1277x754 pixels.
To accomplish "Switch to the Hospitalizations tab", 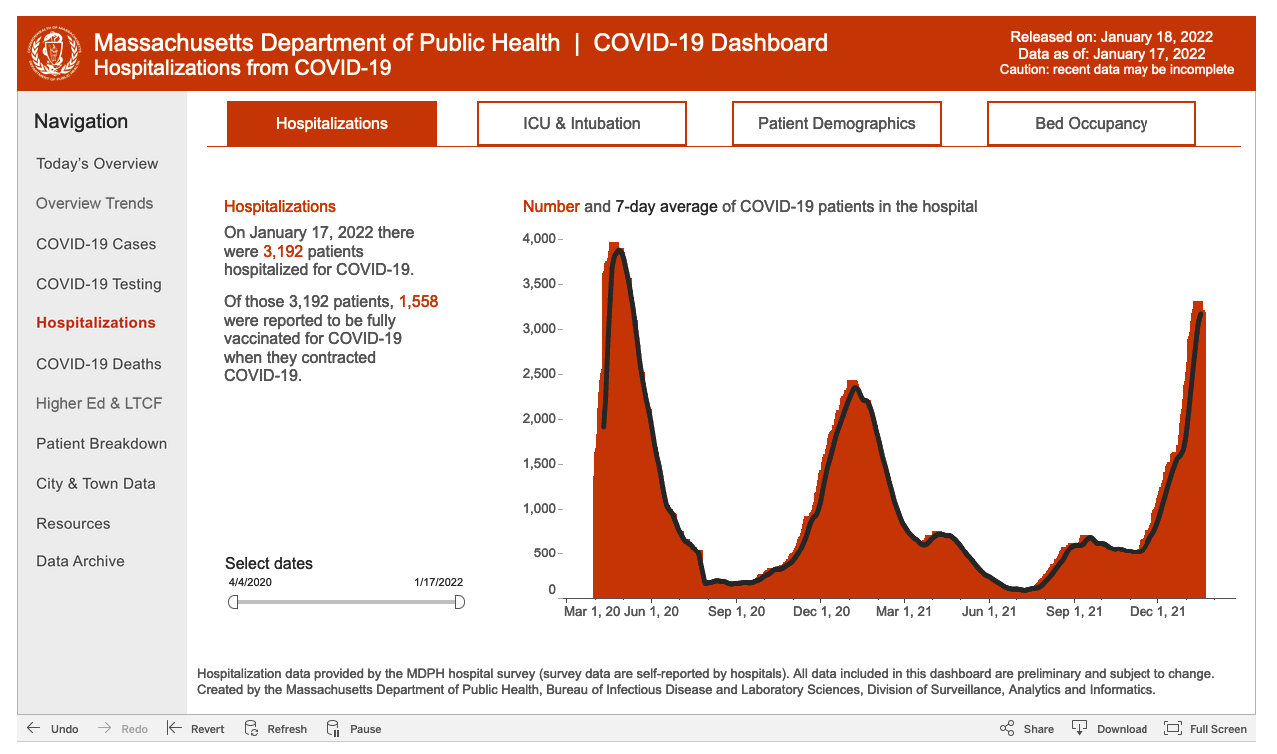I will click(x=332, y=124).
